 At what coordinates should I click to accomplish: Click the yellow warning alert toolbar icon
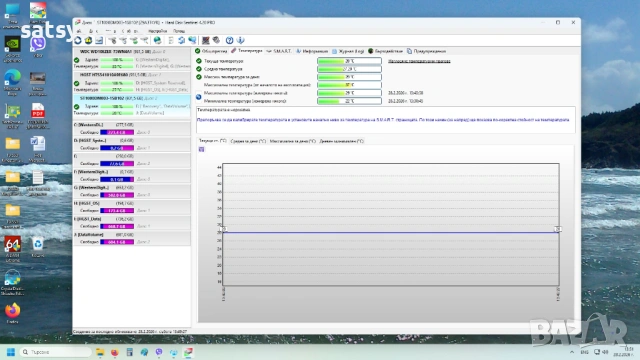[x=88, y=40]
